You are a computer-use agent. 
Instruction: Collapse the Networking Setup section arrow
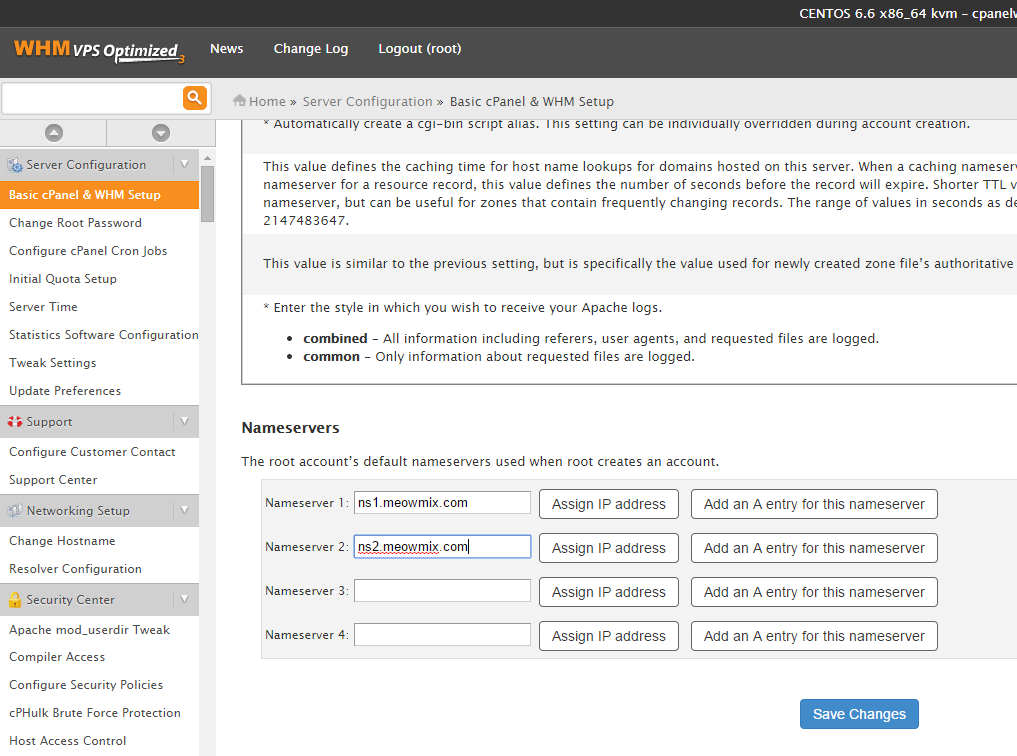coord(185,510)
